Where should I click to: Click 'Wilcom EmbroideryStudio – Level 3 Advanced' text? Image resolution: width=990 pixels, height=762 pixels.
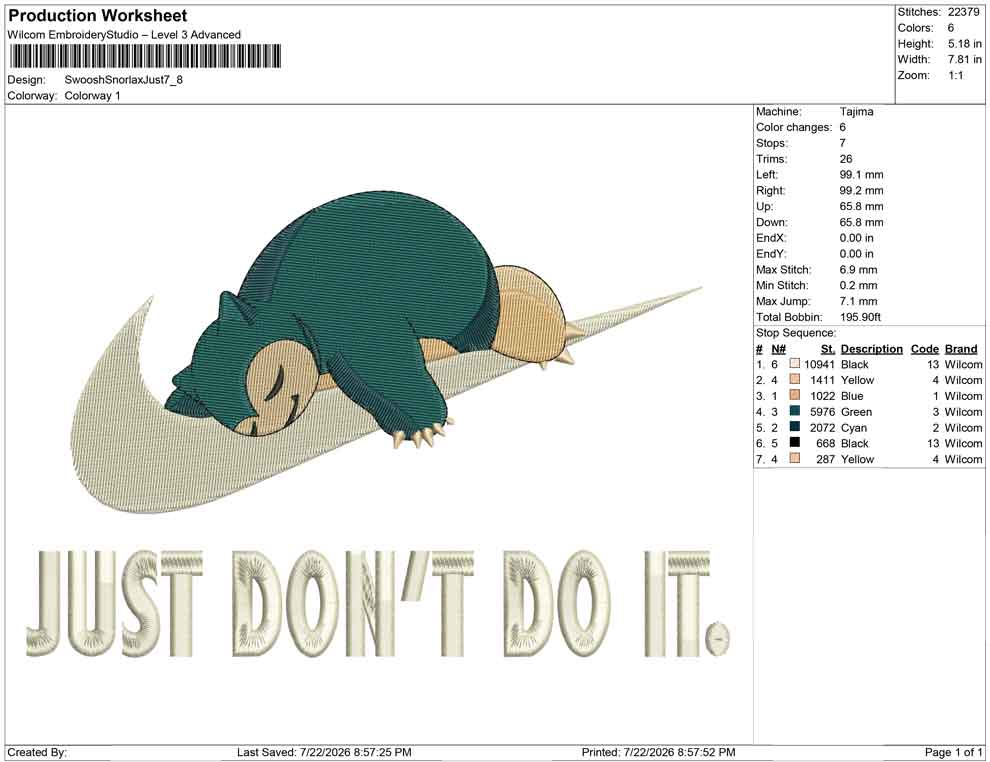(124, 35)
